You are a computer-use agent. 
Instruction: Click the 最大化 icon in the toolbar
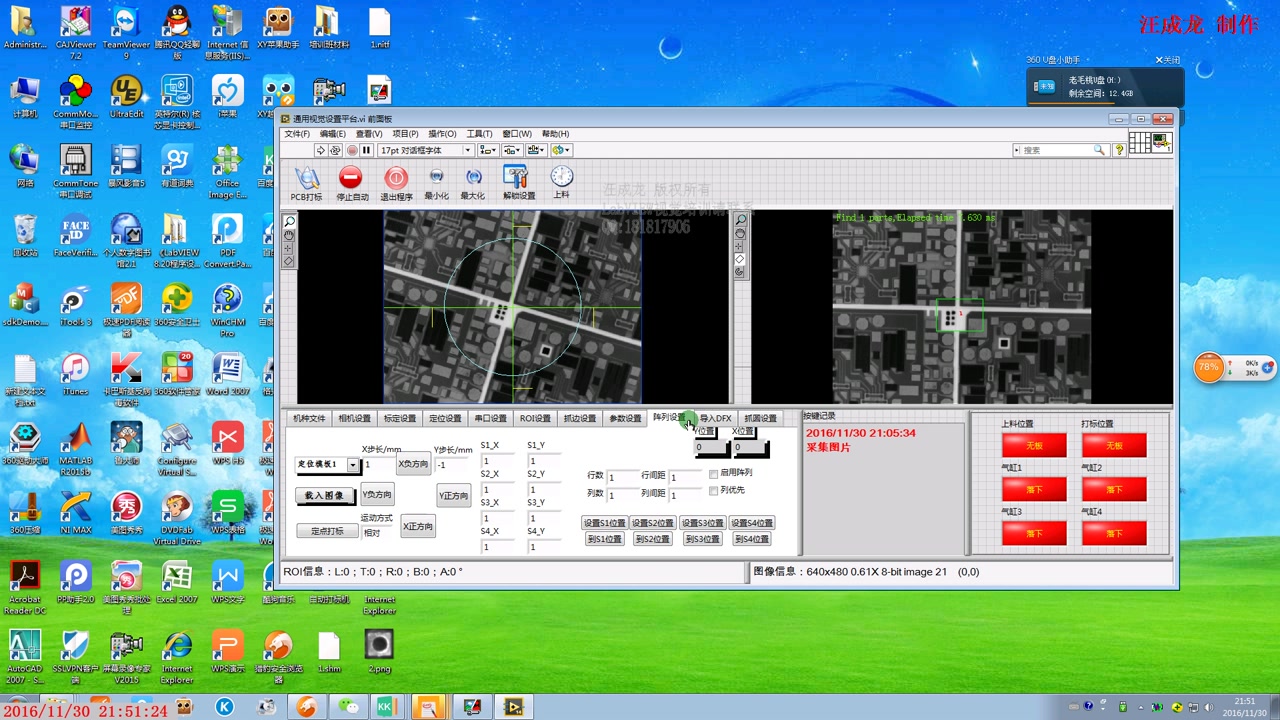click(x=472, y=177)
